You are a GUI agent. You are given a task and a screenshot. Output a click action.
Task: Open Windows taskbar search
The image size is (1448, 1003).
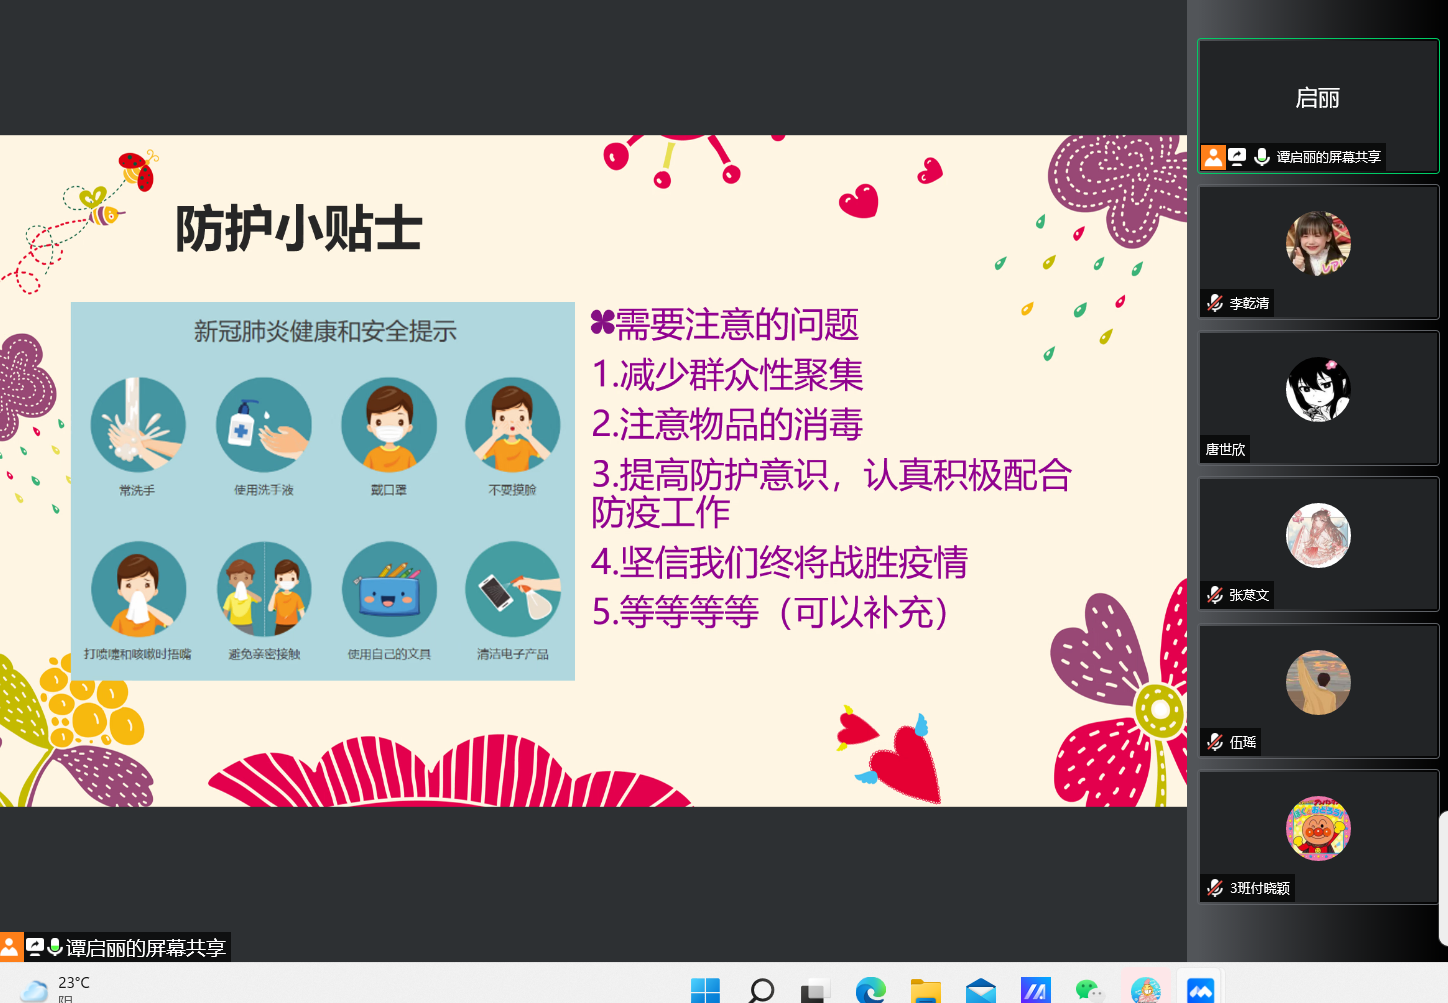coord(761,990)
